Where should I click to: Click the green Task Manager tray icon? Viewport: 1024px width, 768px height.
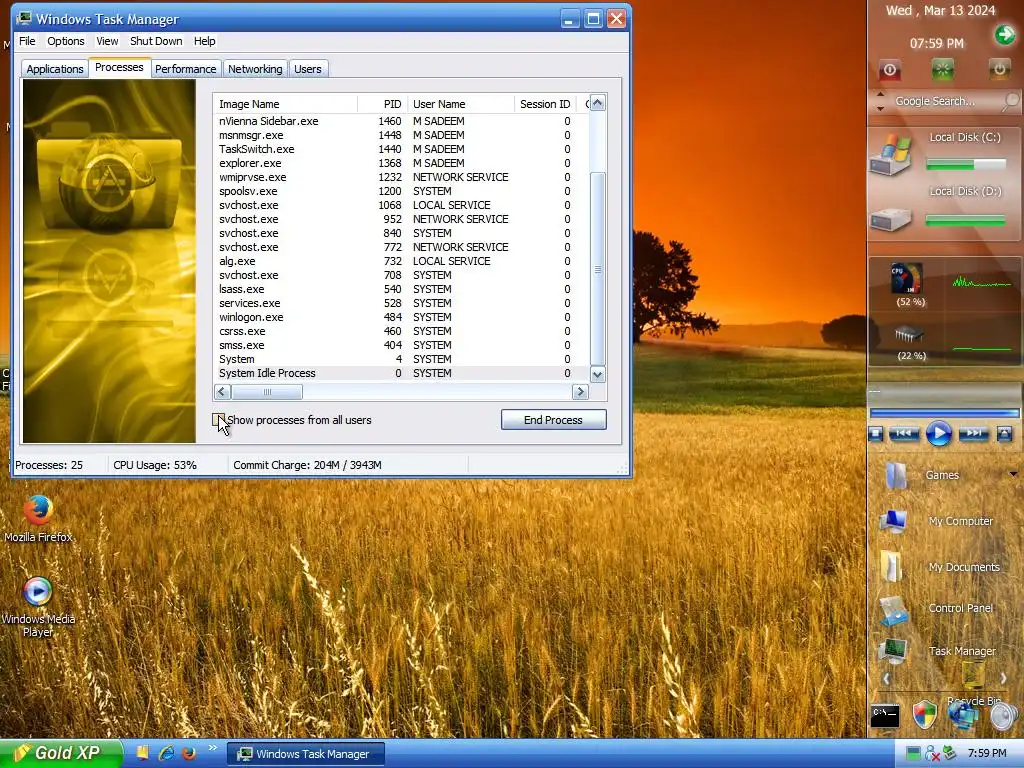click(x=912, y=754)
